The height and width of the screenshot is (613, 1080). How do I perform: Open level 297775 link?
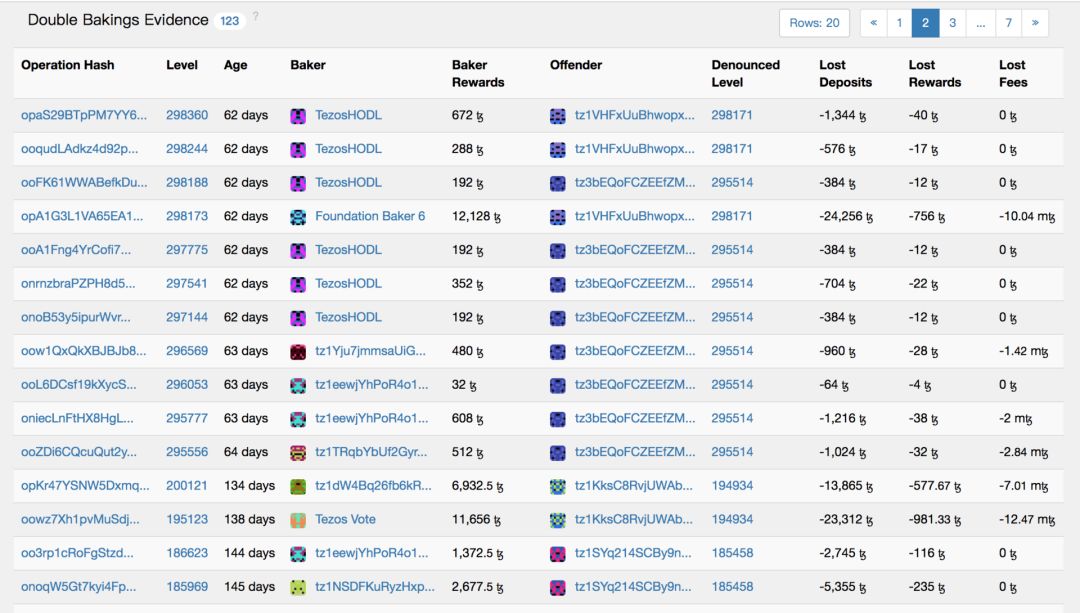[x=187, y=249]
